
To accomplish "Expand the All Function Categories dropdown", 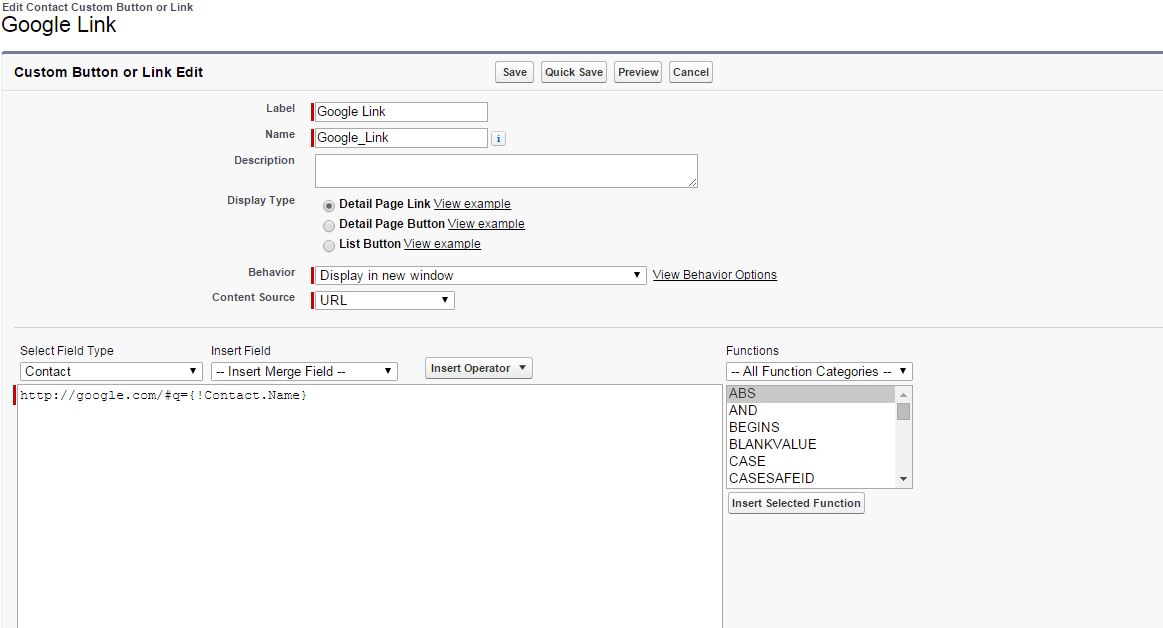I will coord(819,371).
